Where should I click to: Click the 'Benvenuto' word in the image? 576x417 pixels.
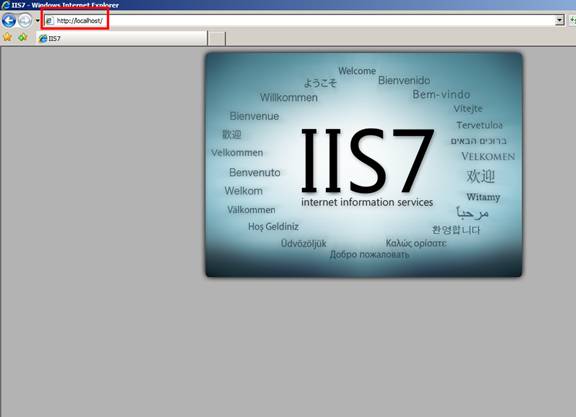pyautogui.click(x=255, y=172)
